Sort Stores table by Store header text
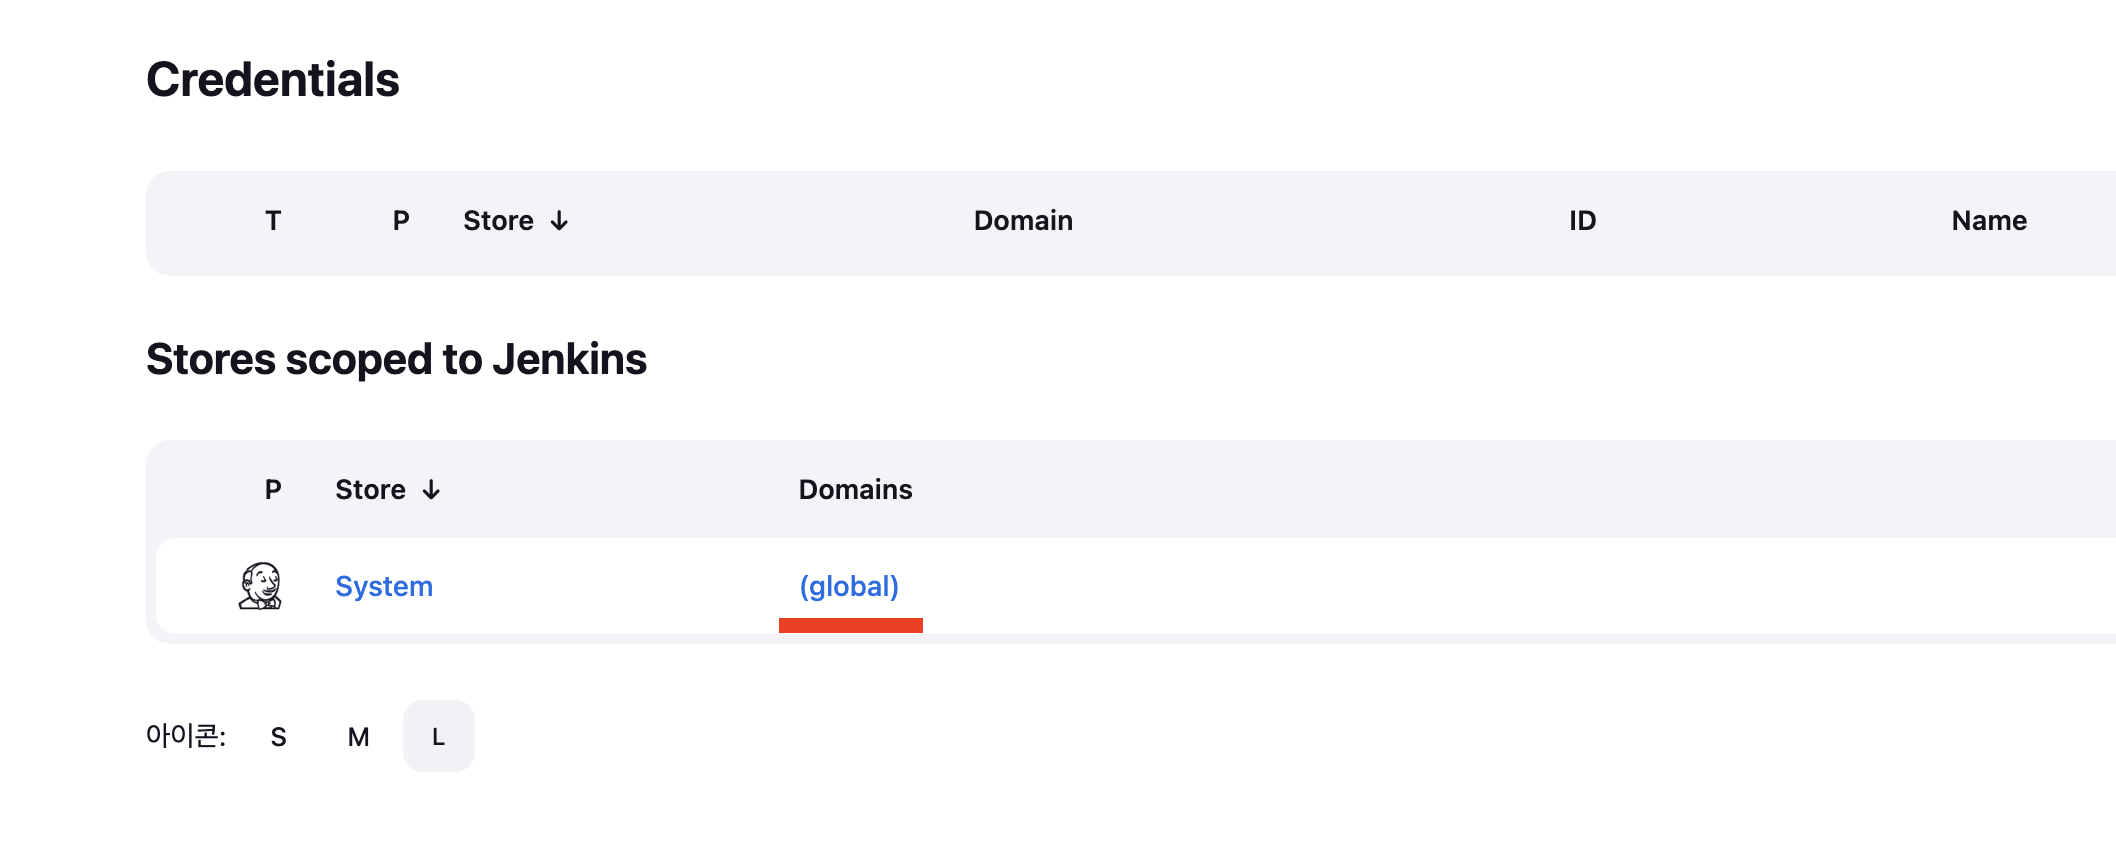The image size is (2116, 868). tap(370, 490)
